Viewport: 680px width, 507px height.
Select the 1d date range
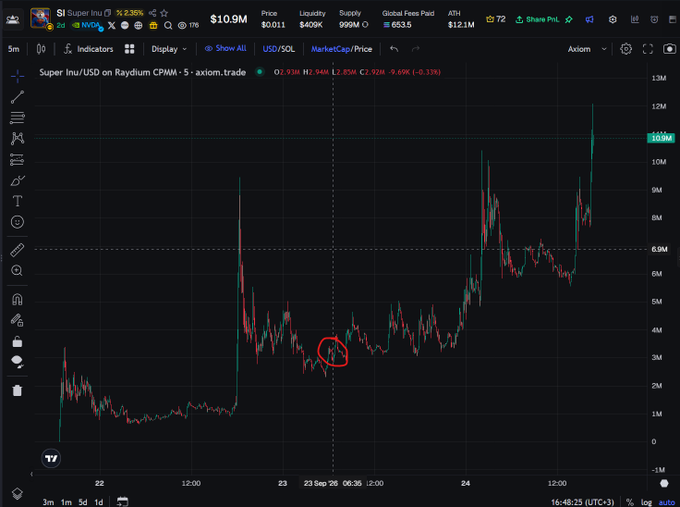(x=99, y=502)
